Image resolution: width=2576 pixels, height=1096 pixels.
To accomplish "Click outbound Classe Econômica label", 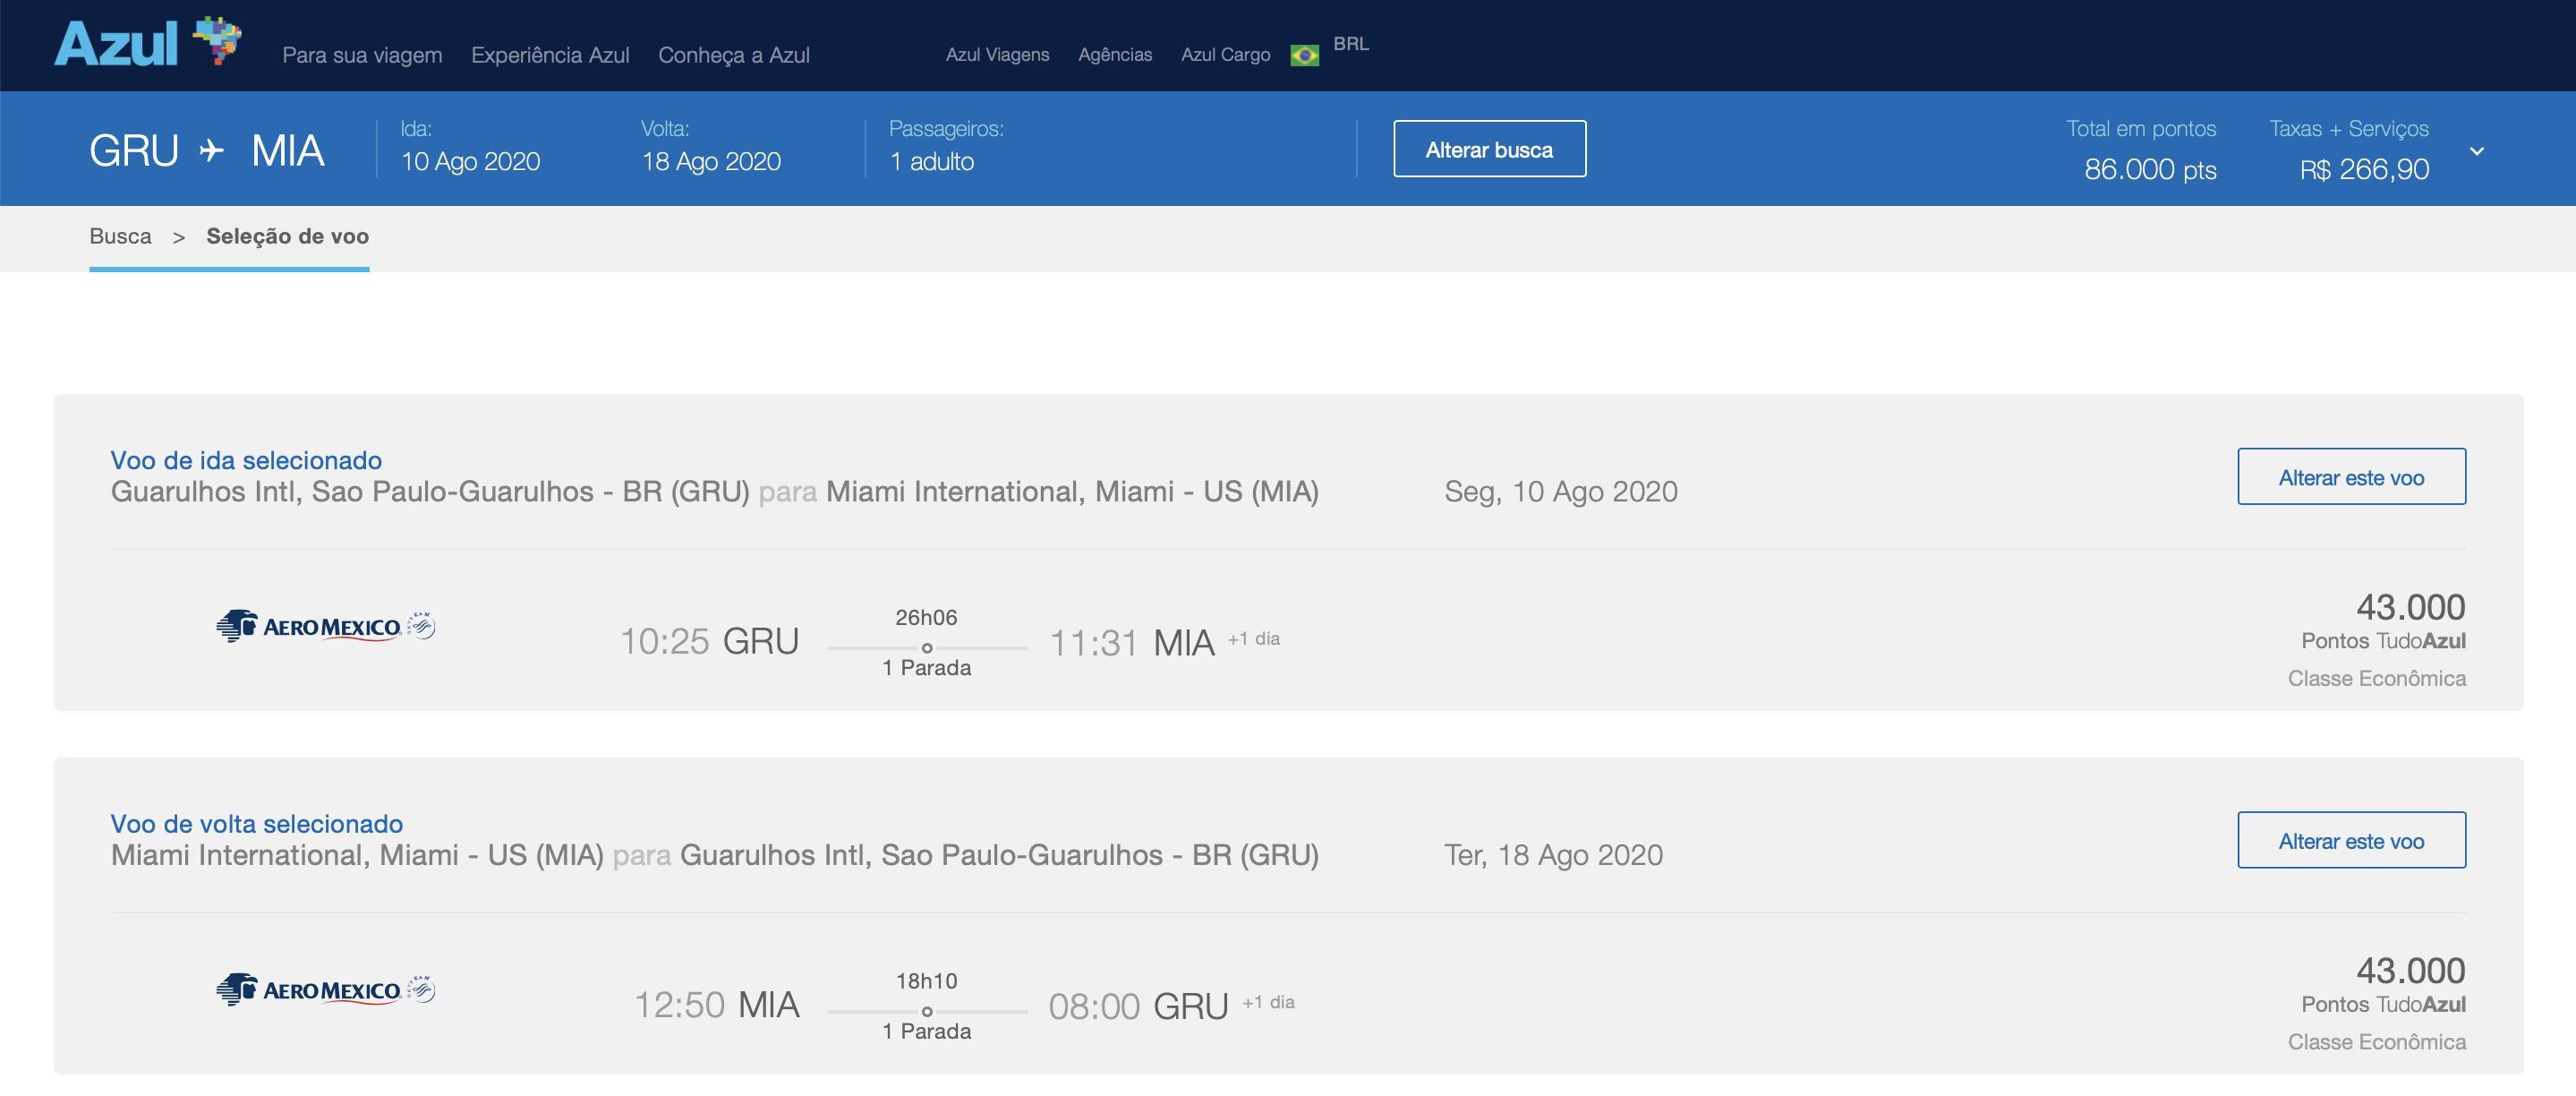I will coord(2377,678).
